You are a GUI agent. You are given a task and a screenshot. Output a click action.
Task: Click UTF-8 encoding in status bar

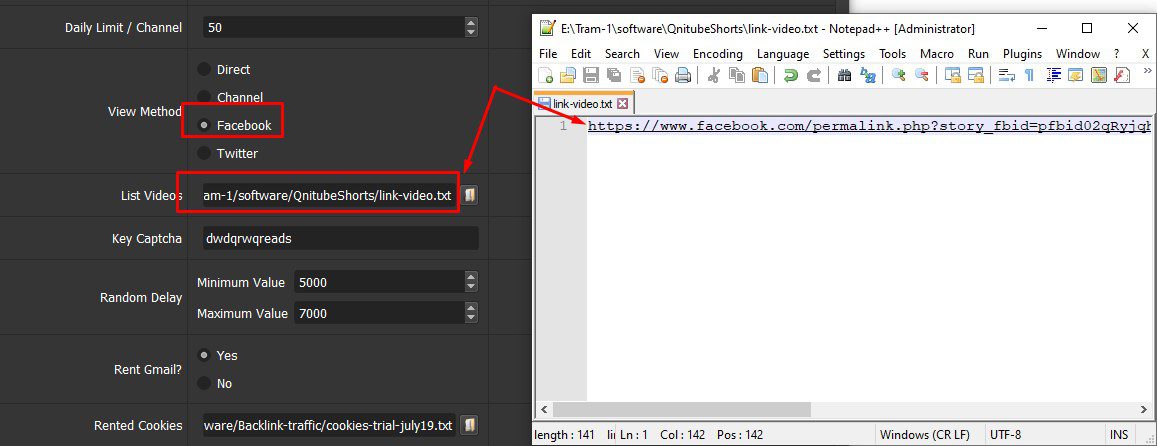1004,435
